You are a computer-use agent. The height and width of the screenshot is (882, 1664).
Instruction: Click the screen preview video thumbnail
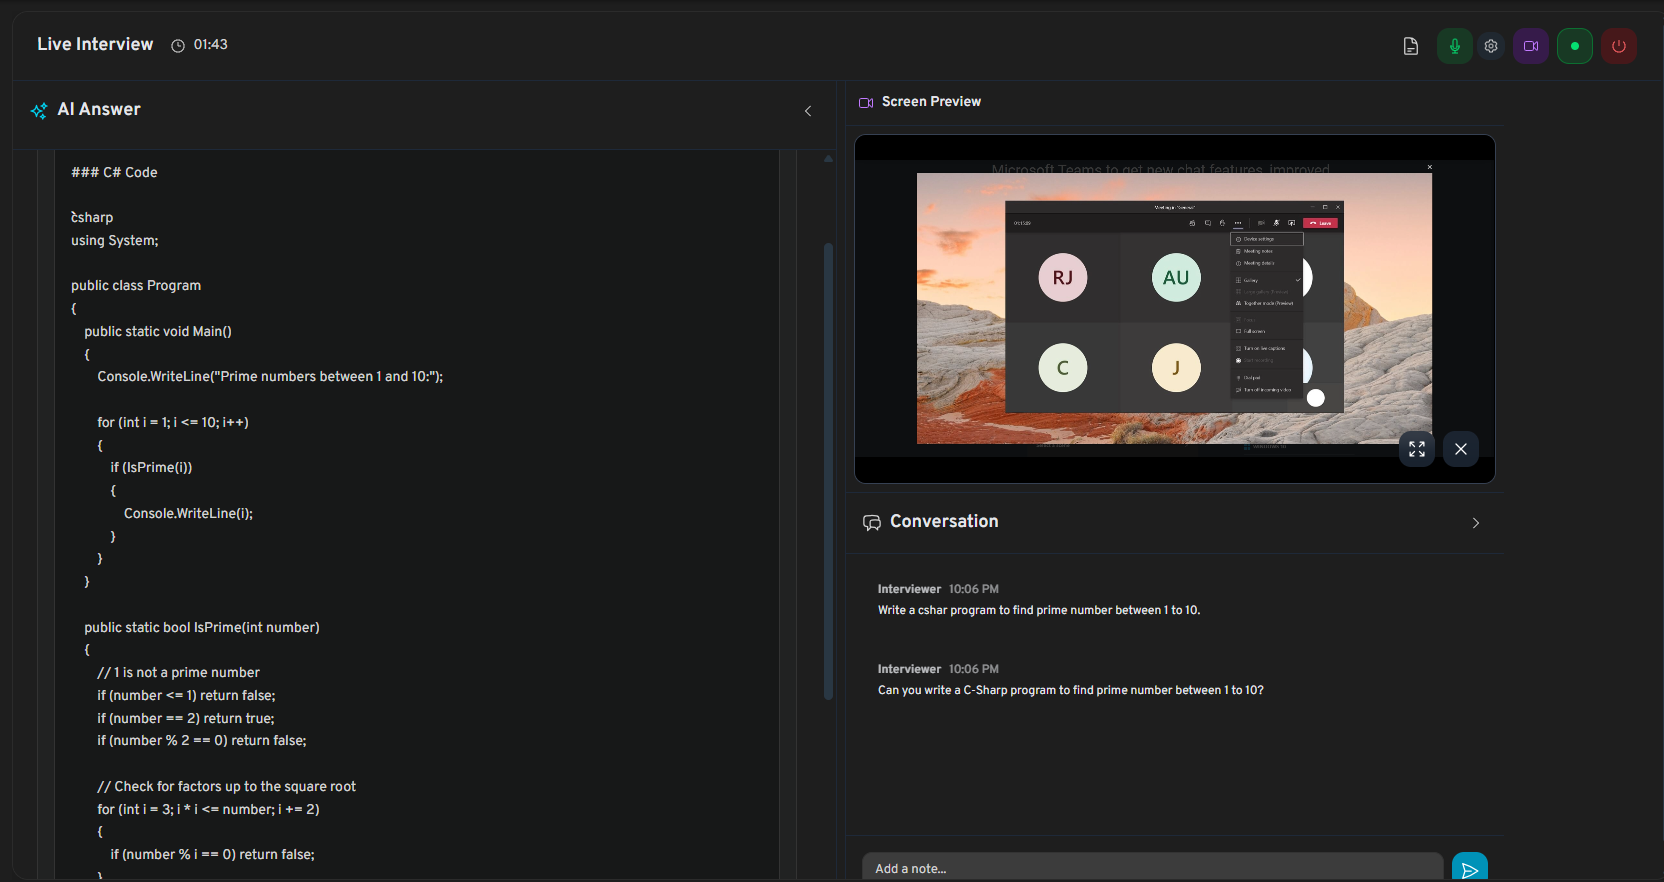click(1174, 308)
